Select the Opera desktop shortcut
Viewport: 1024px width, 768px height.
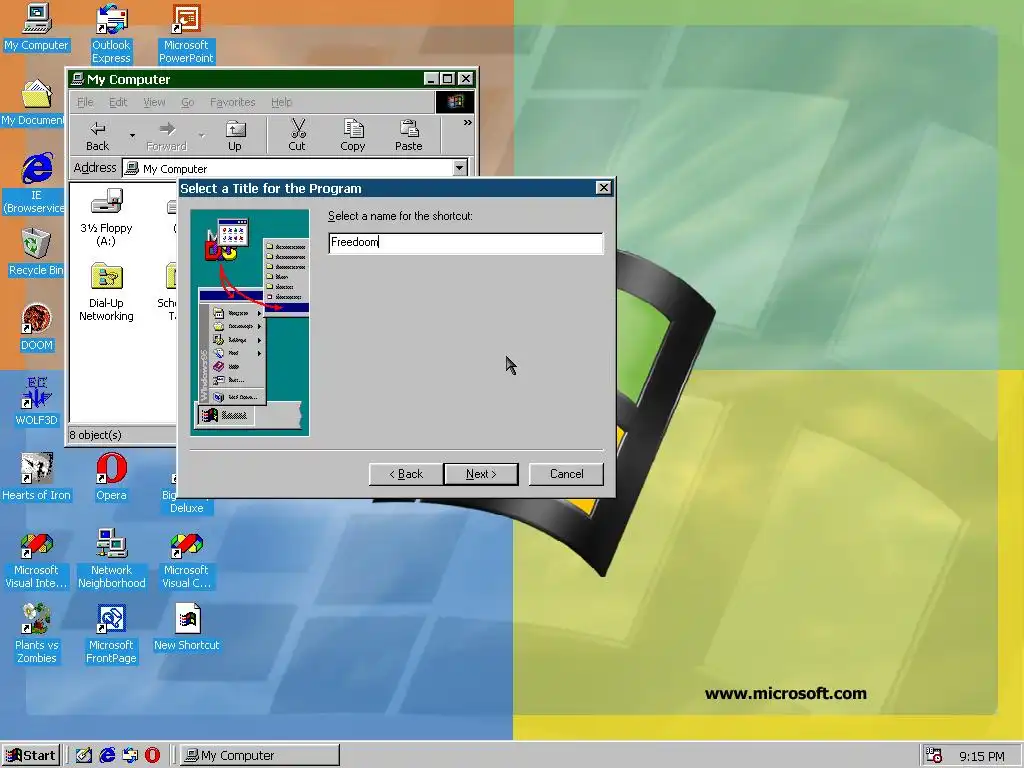point(111,477)
